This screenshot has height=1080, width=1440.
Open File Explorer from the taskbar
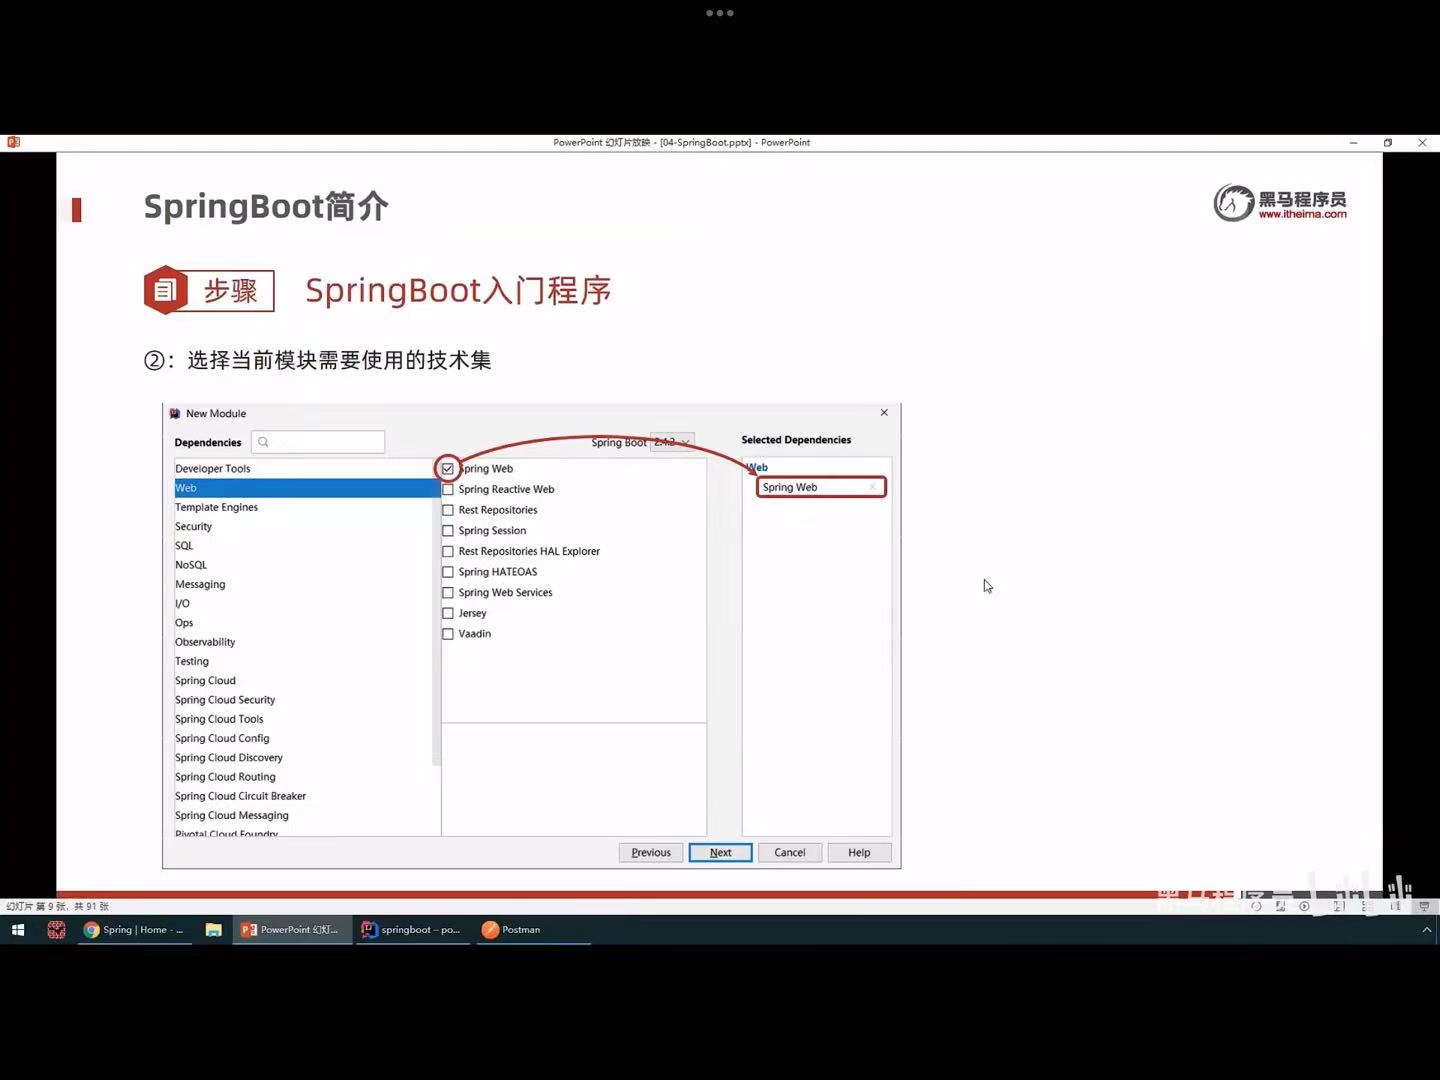tap(213, 929)
